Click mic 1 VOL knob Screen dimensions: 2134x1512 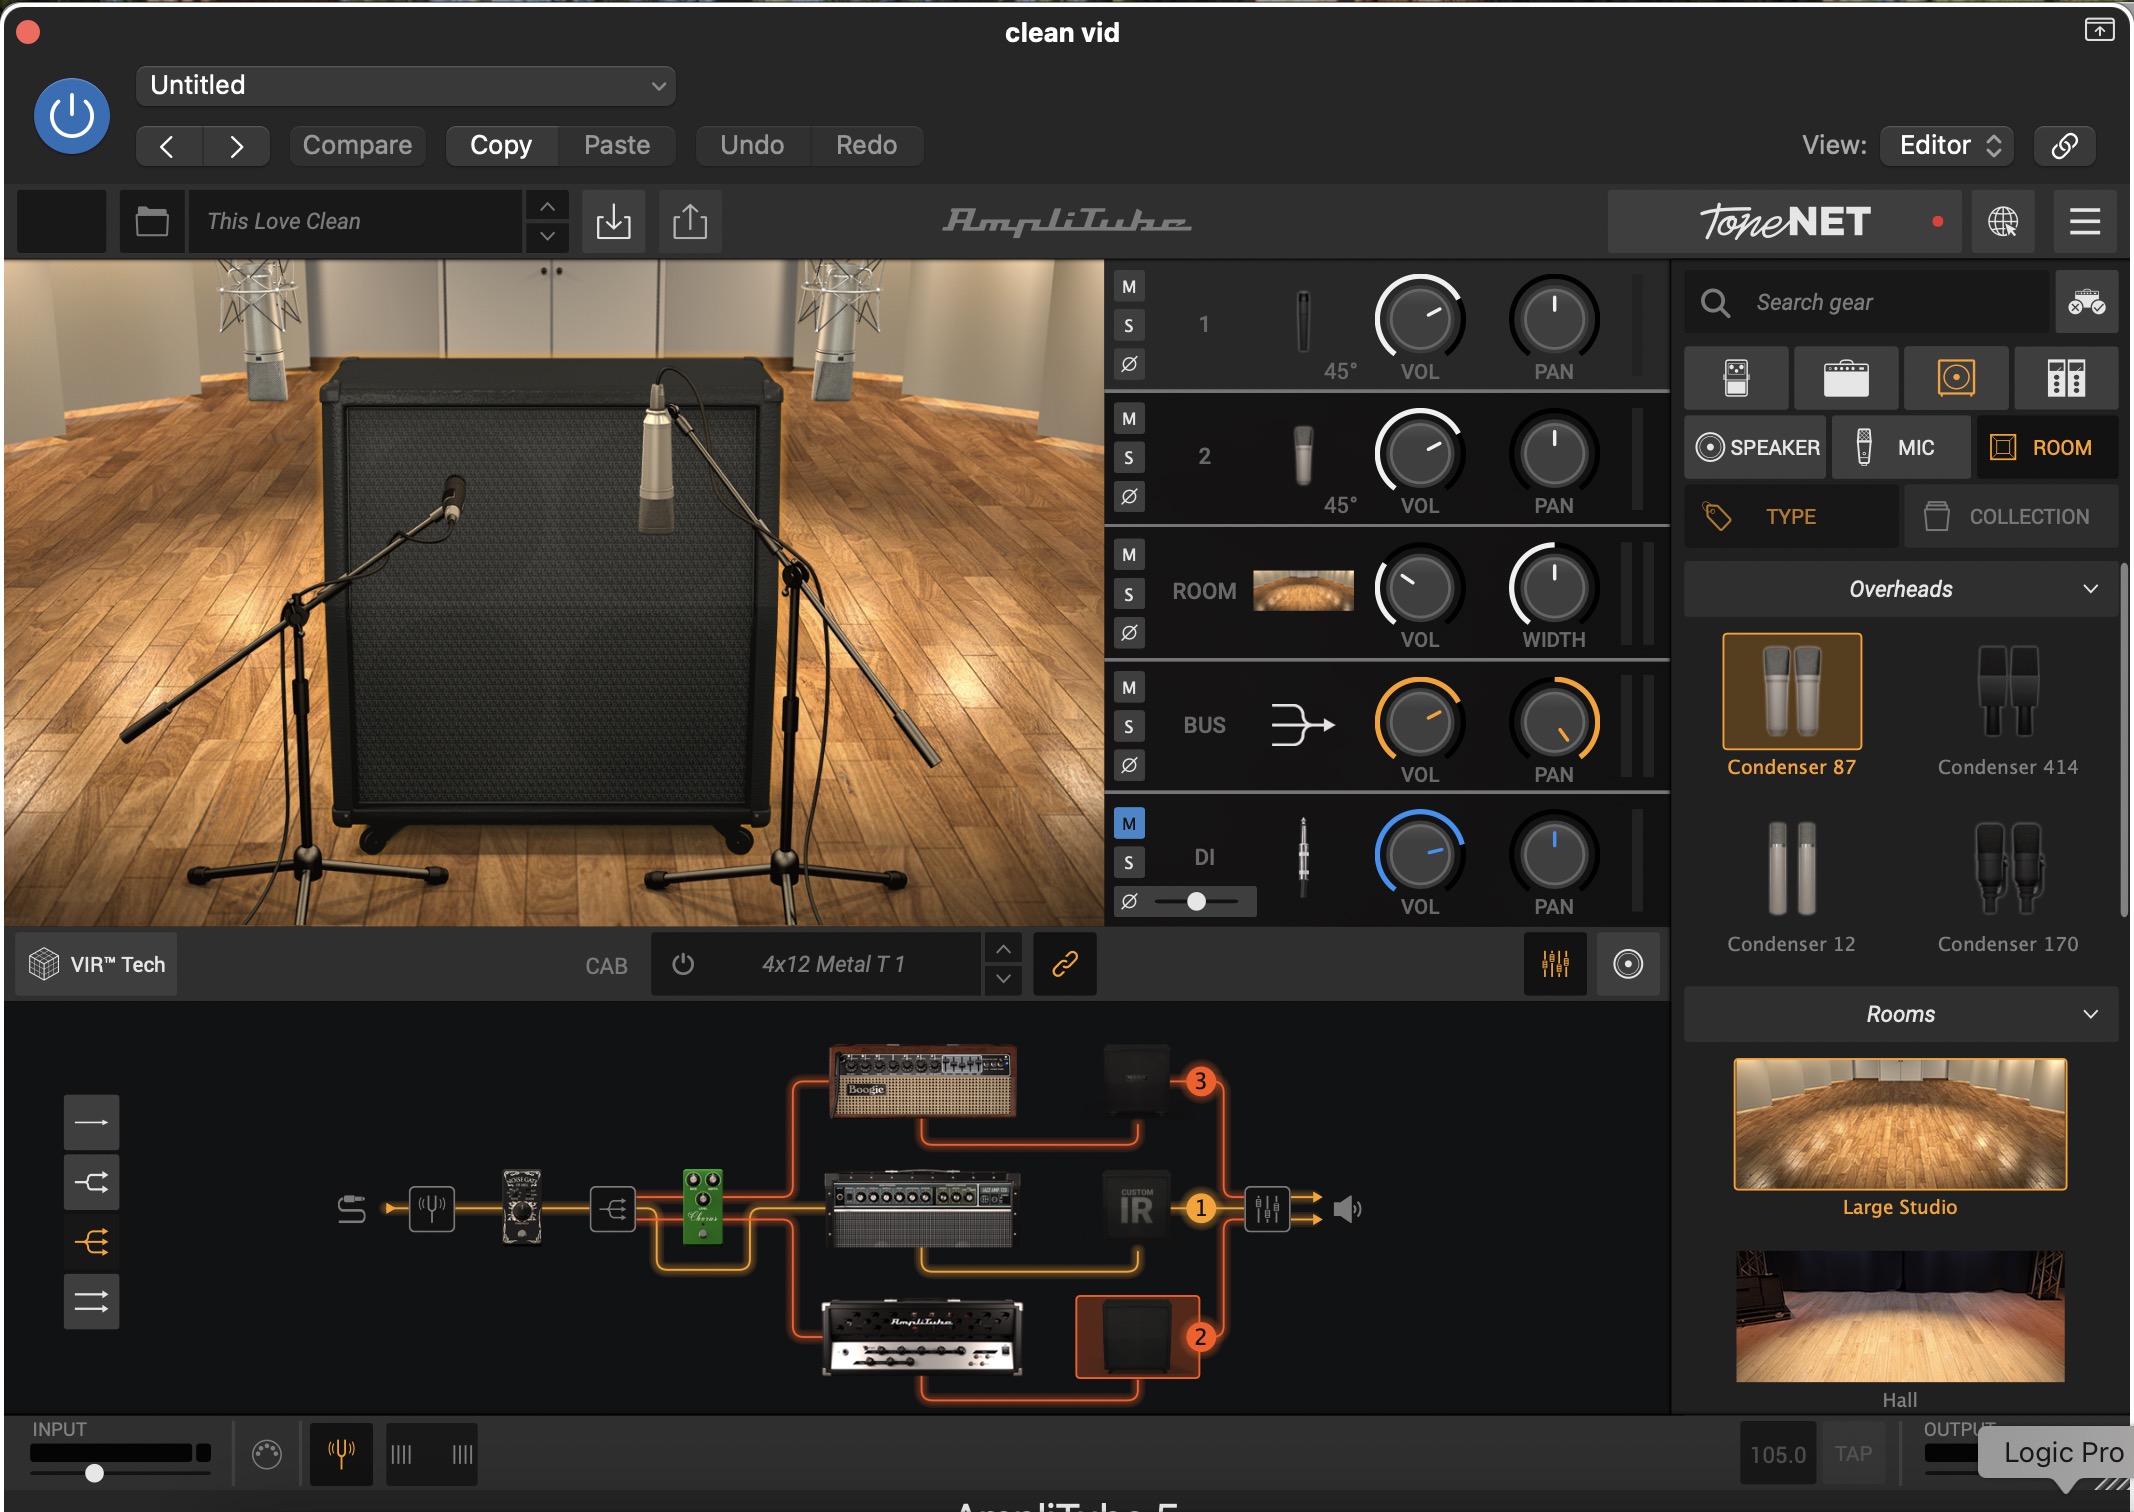pyautogui.click(x=1419, y=319)
